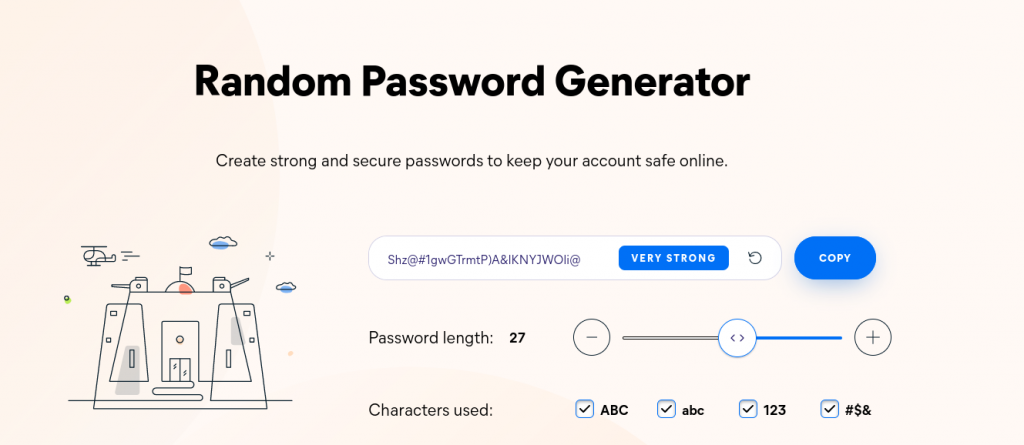Uncheck the ABC uppercase checkbox
This screenshot has width=1024, height=445.
(584, 410)
